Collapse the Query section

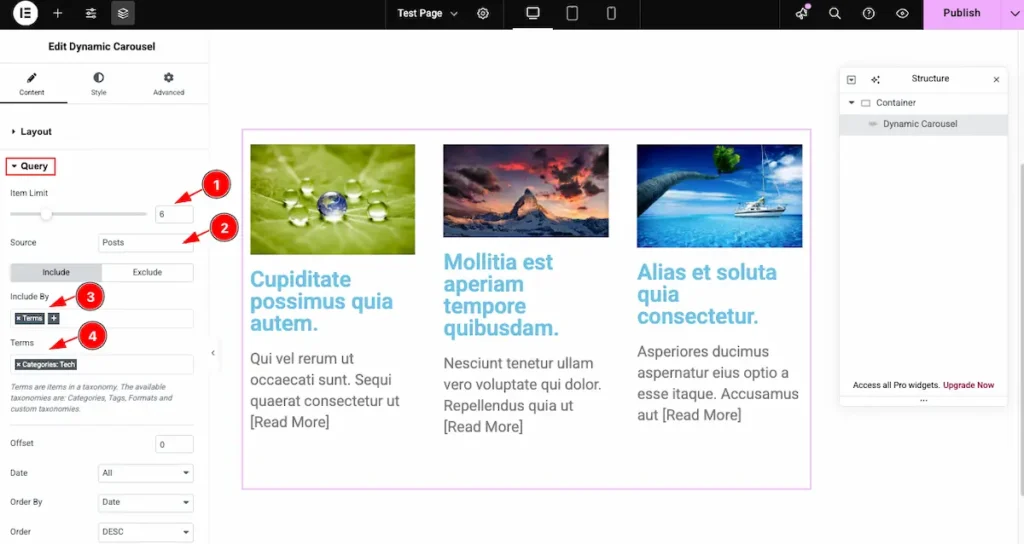pyautogui.click(x=30, y=166)
